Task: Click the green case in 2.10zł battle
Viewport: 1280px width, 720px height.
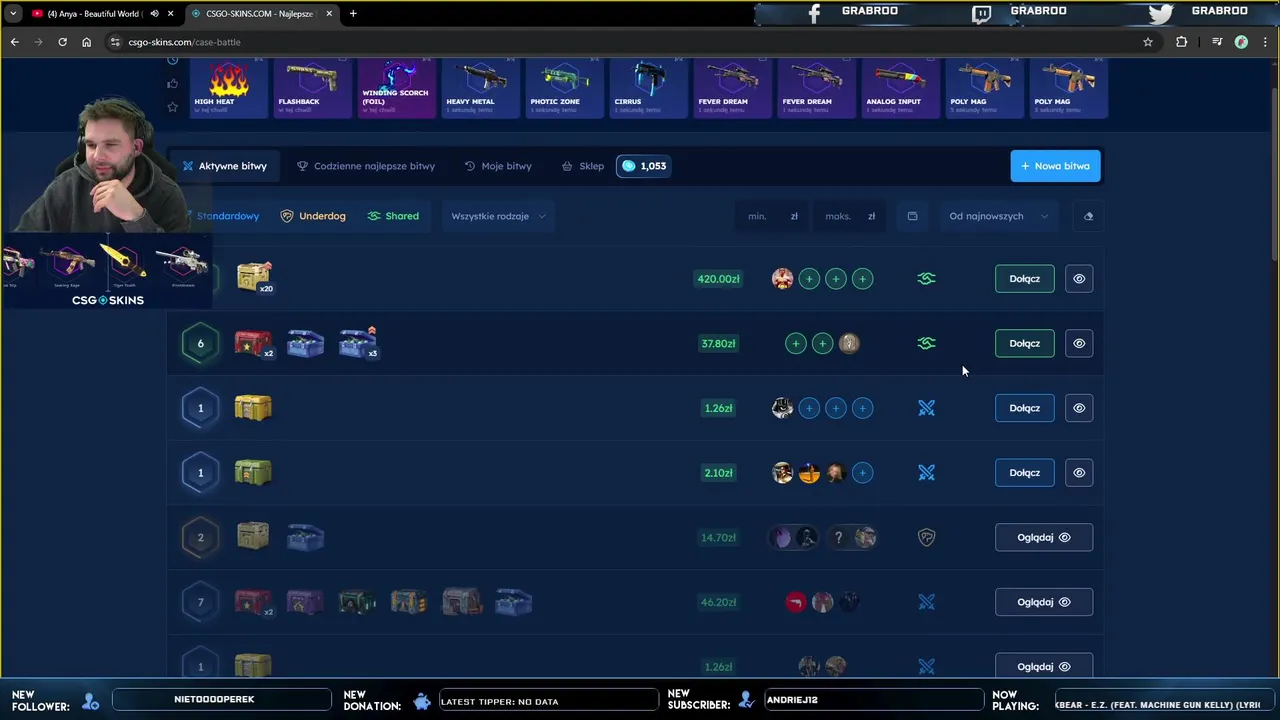Action: tap(253, 472)
